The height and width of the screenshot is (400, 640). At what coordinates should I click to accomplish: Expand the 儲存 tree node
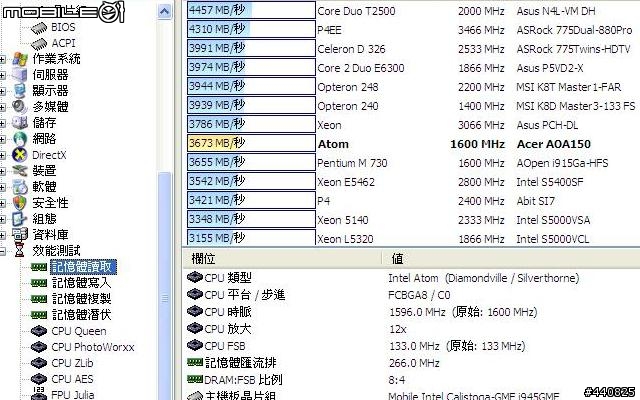click(2, 123)
